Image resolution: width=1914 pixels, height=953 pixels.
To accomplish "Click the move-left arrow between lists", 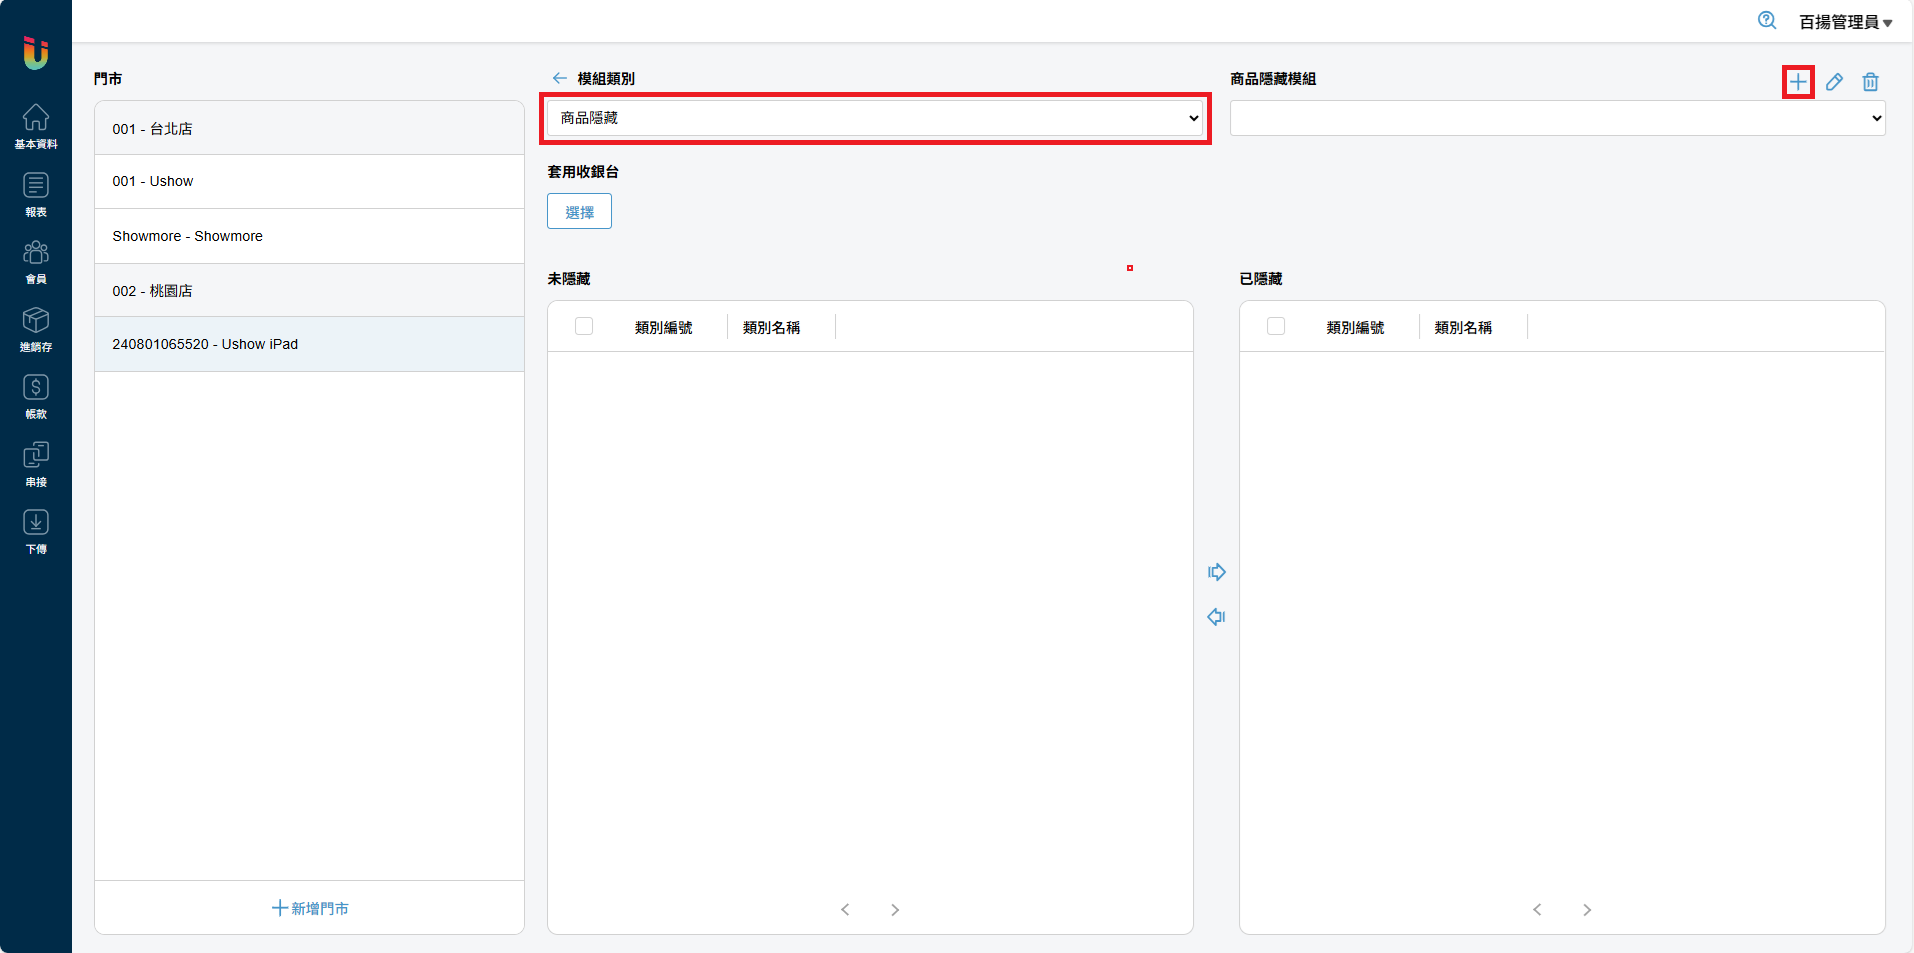I will [x=1216, y=617].
